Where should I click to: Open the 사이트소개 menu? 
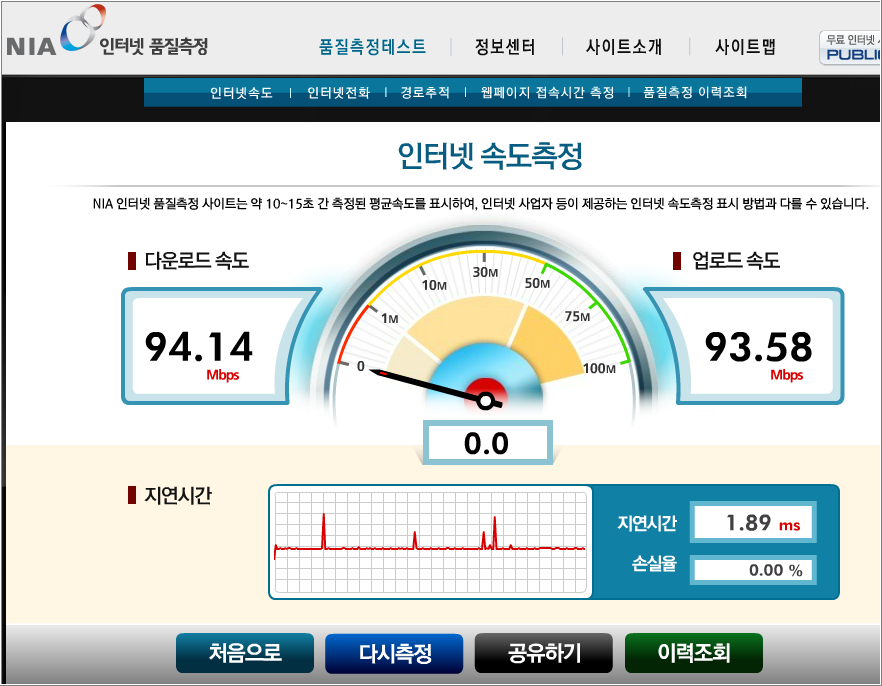pyautogui.click(x=624, y=46)
